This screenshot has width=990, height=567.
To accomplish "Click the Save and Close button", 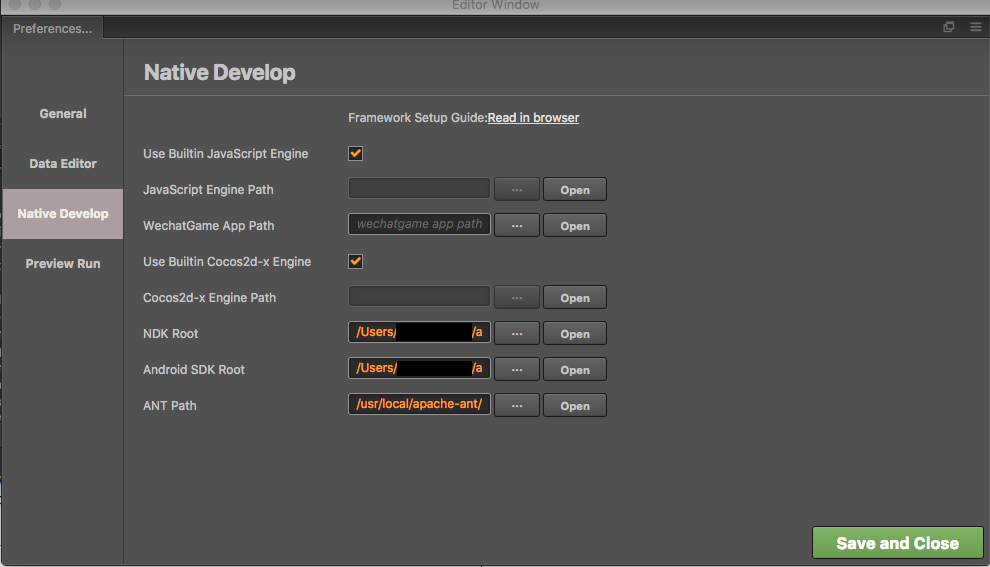I will (897, 543).
